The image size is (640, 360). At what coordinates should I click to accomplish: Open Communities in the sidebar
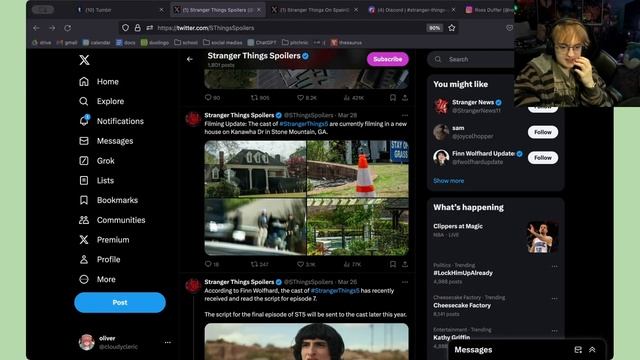pos(112,220)
